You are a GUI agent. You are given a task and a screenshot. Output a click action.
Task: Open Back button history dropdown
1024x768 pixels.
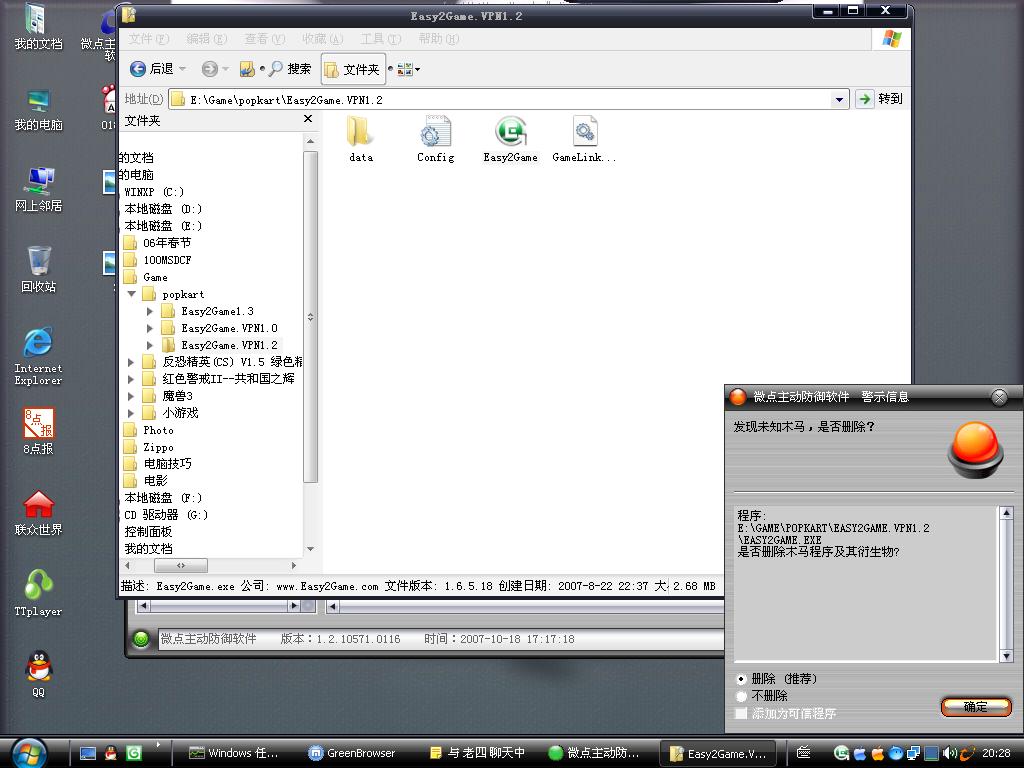pyautogui.click(x=182, y=69)
